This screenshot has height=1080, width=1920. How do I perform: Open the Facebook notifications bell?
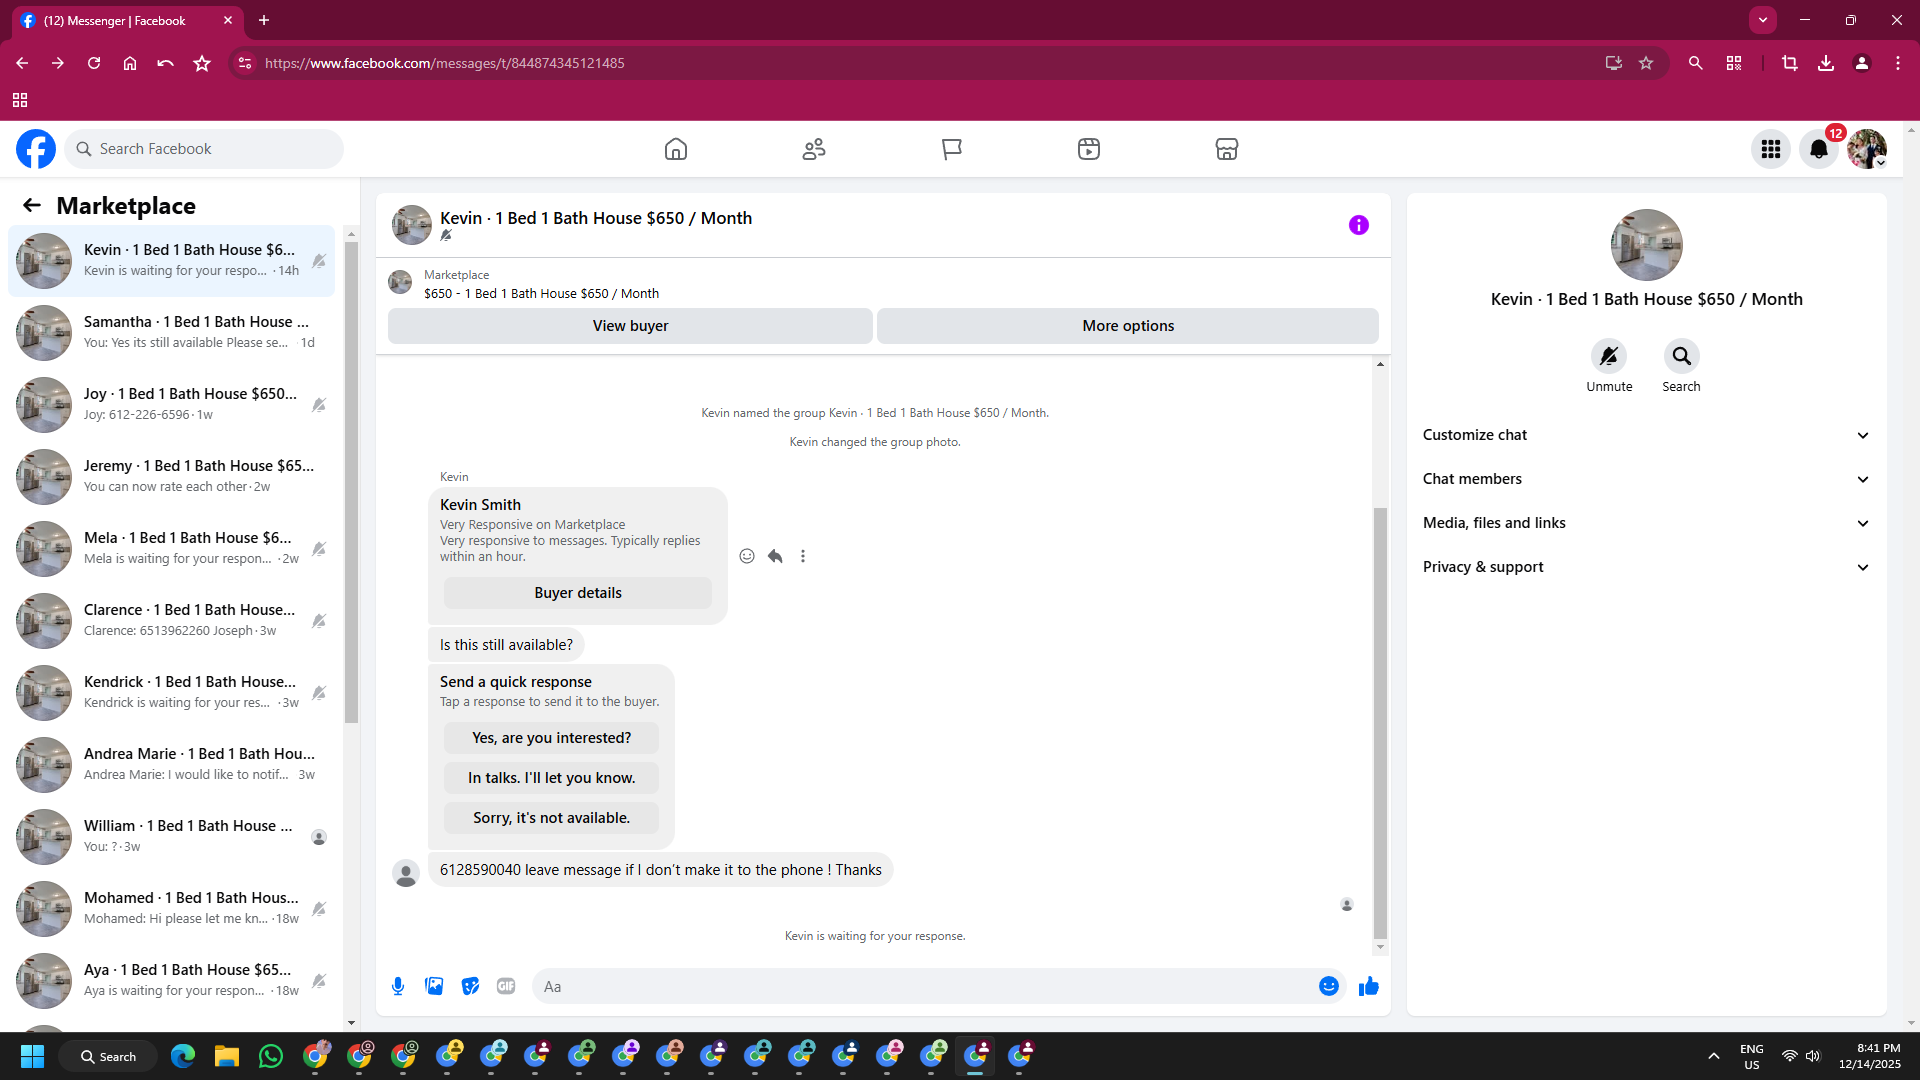(1818, 149)
